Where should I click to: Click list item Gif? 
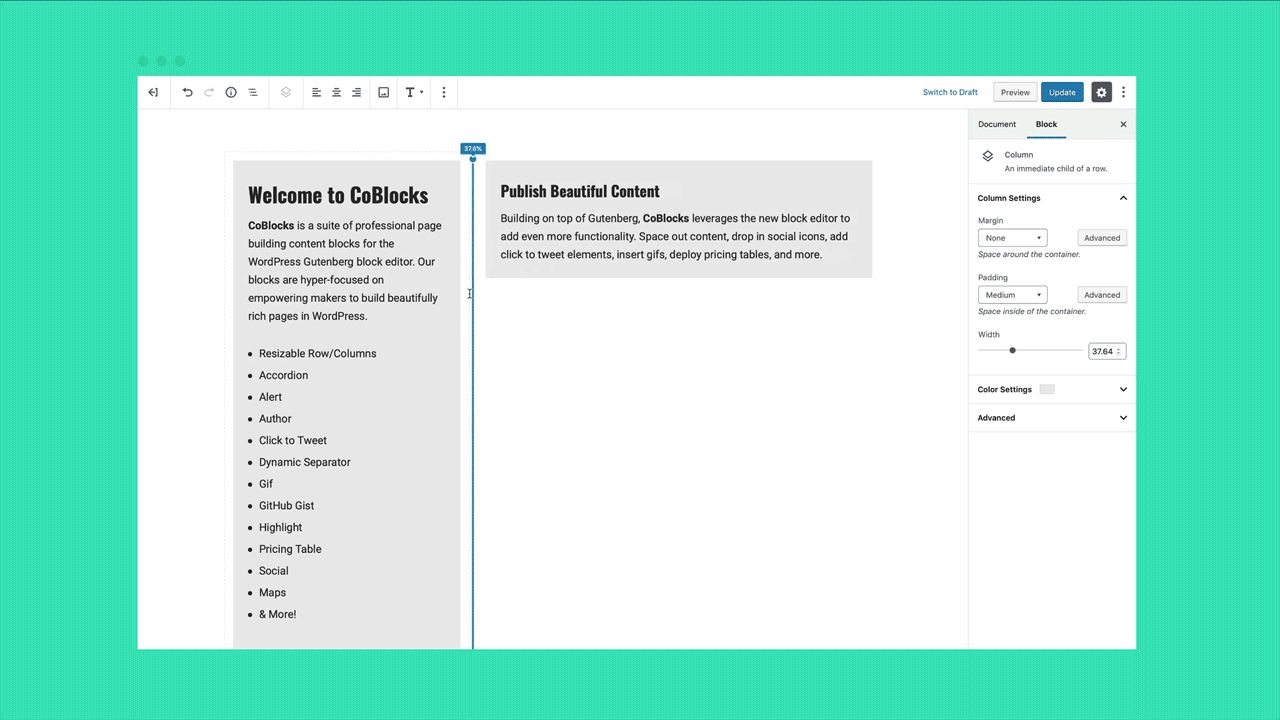(266, 484)
